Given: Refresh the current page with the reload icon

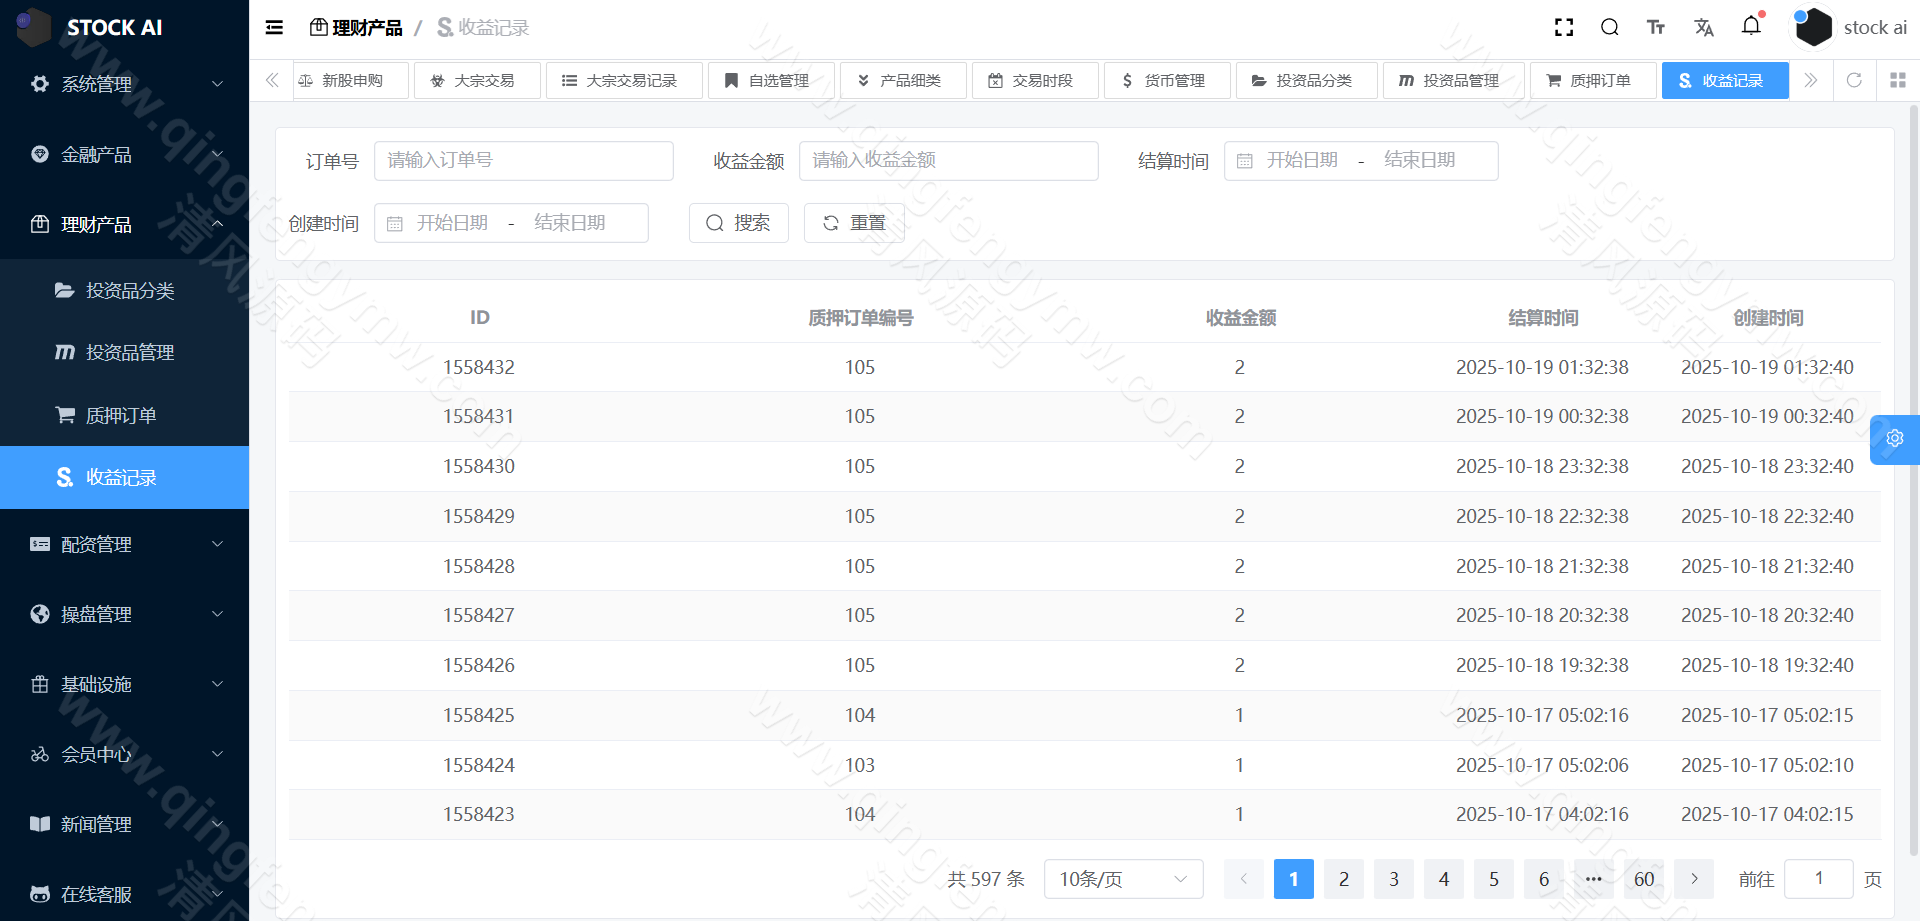Looking at the screenshot, I should [1855, 80].
